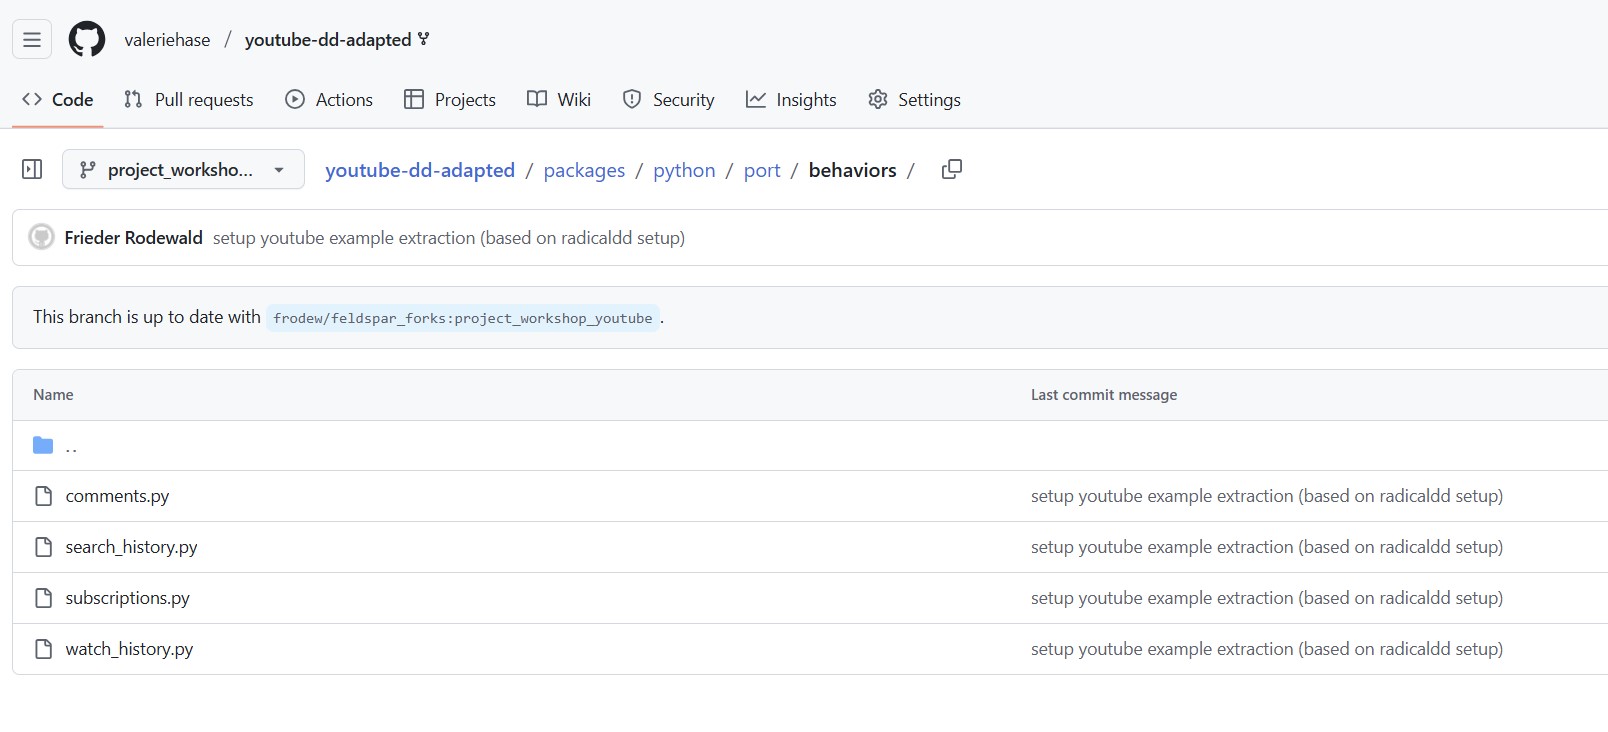
Task: Open the '..' parent directory link
Action: pos(71,446)
